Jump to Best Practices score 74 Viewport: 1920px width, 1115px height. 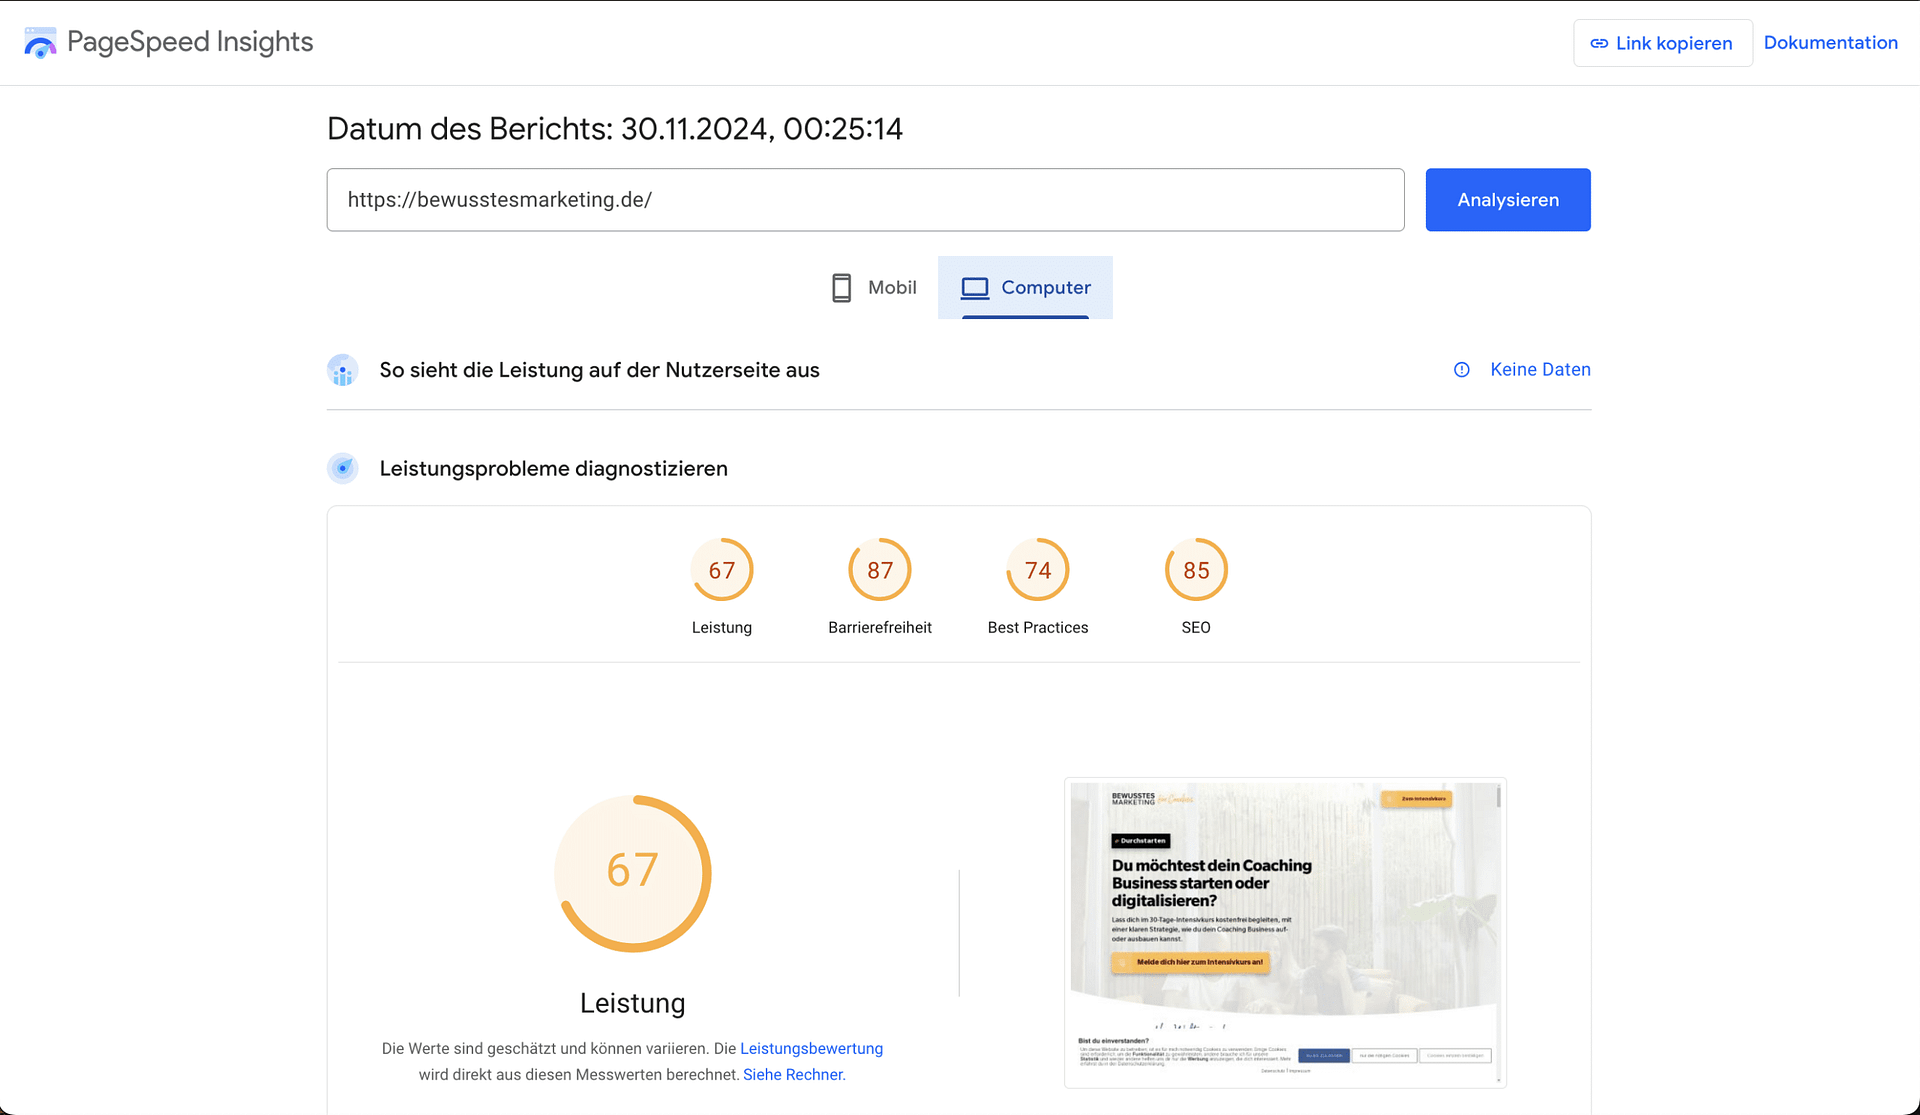pos(1037,570)
